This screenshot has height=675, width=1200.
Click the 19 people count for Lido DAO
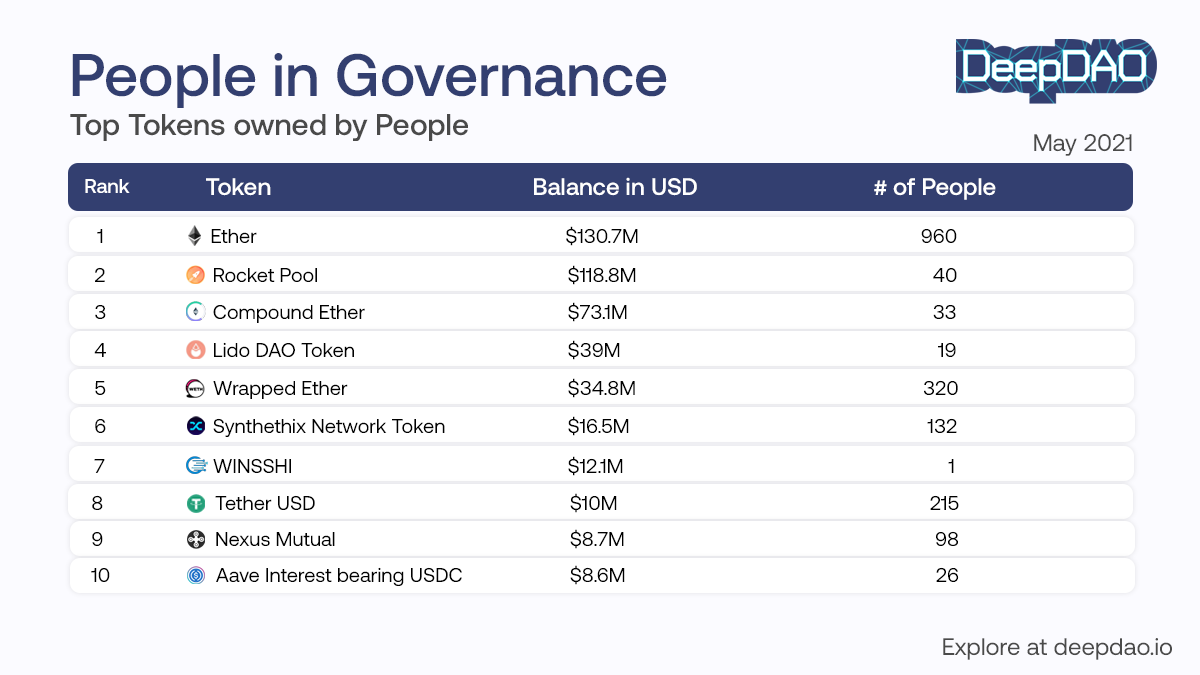click(x=947, y=350)
